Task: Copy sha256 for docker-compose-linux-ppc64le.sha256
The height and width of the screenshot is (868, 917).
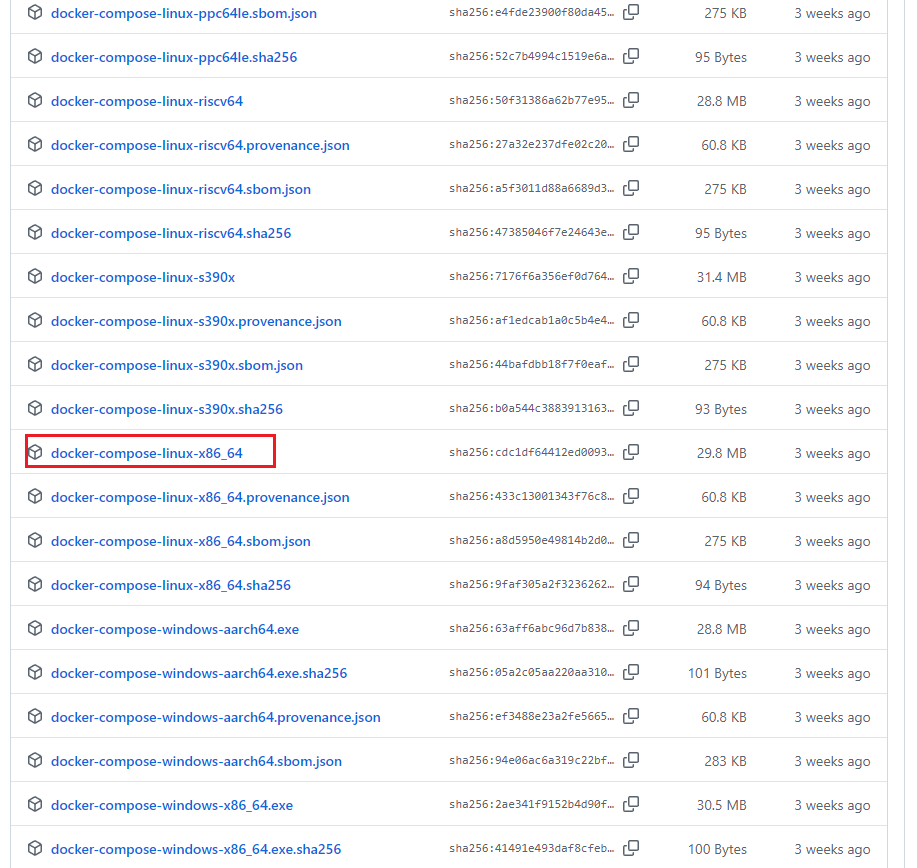Action: point(631,56)
